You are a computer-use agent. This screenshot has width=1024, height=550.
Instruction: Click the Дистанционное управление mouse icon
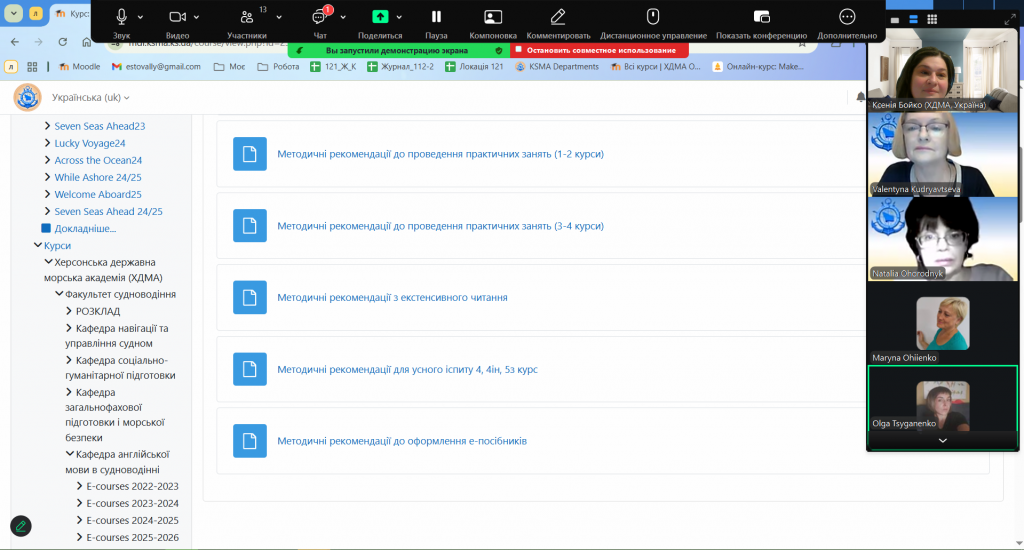[x=653, y=17]
